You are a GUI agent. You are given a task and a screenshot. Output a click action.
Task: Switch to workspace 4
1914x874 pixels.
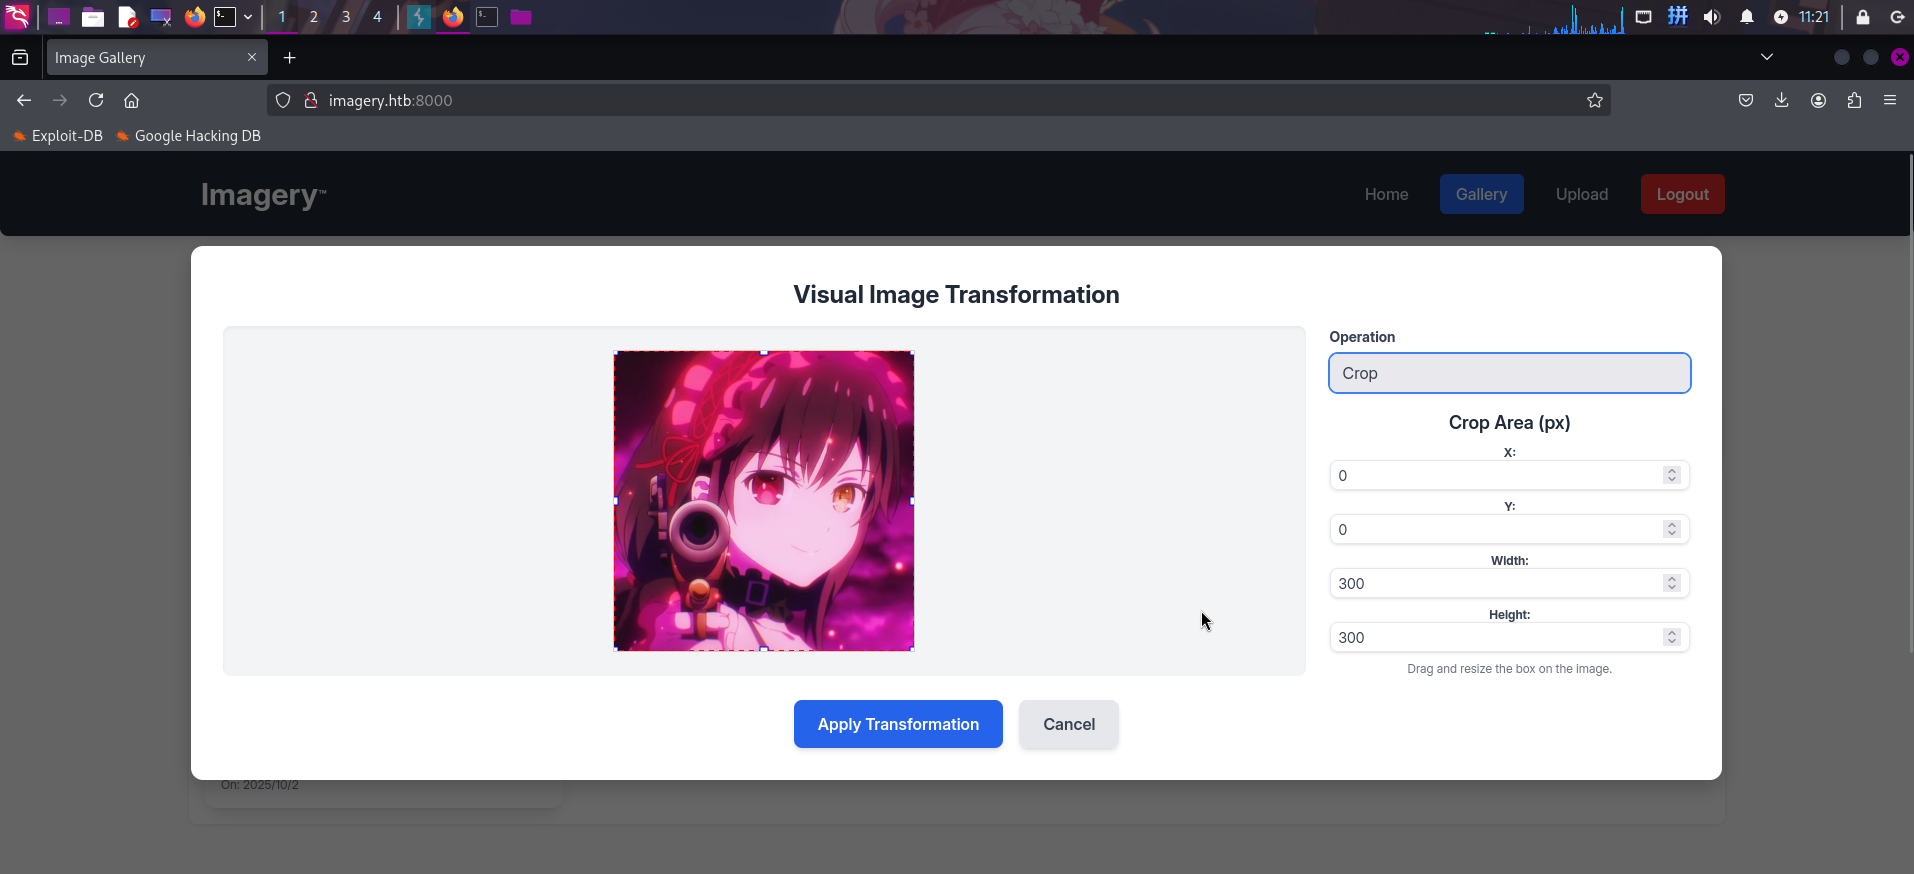[x=377, y=17]
